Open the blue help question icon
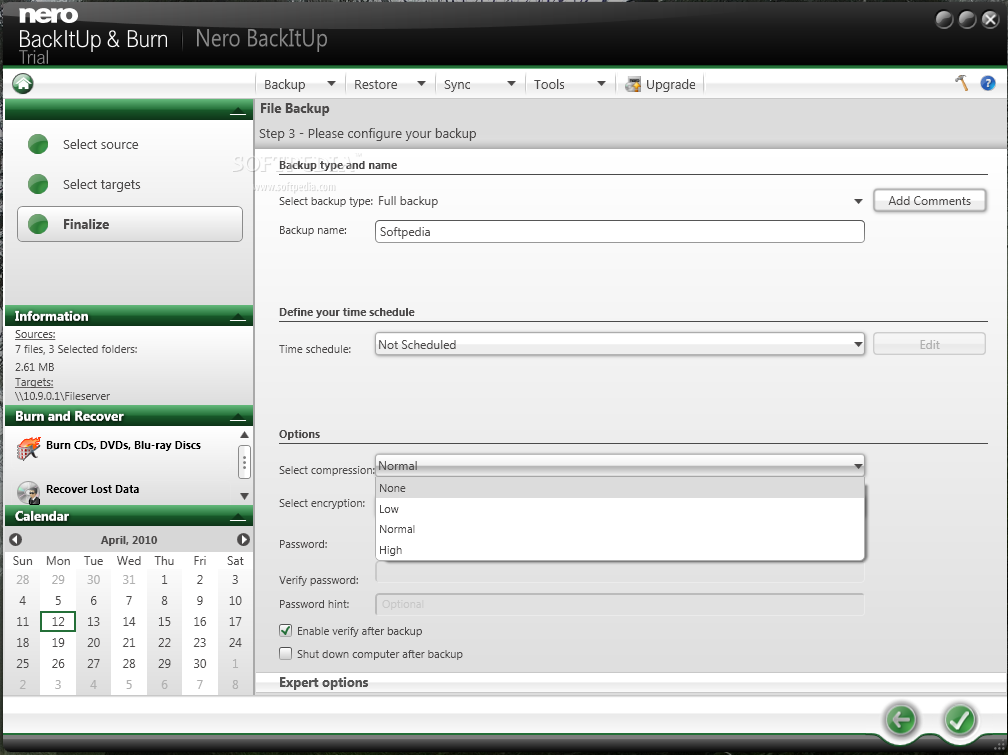 point(987,83)
